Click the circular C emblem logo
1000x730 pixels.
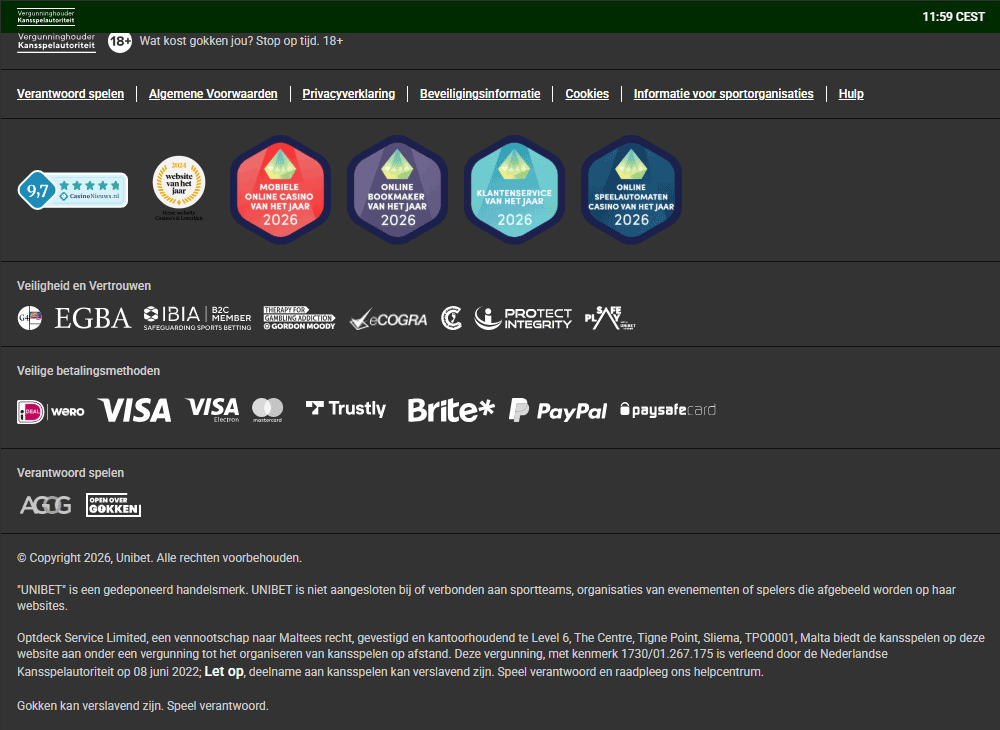(452, 318)
